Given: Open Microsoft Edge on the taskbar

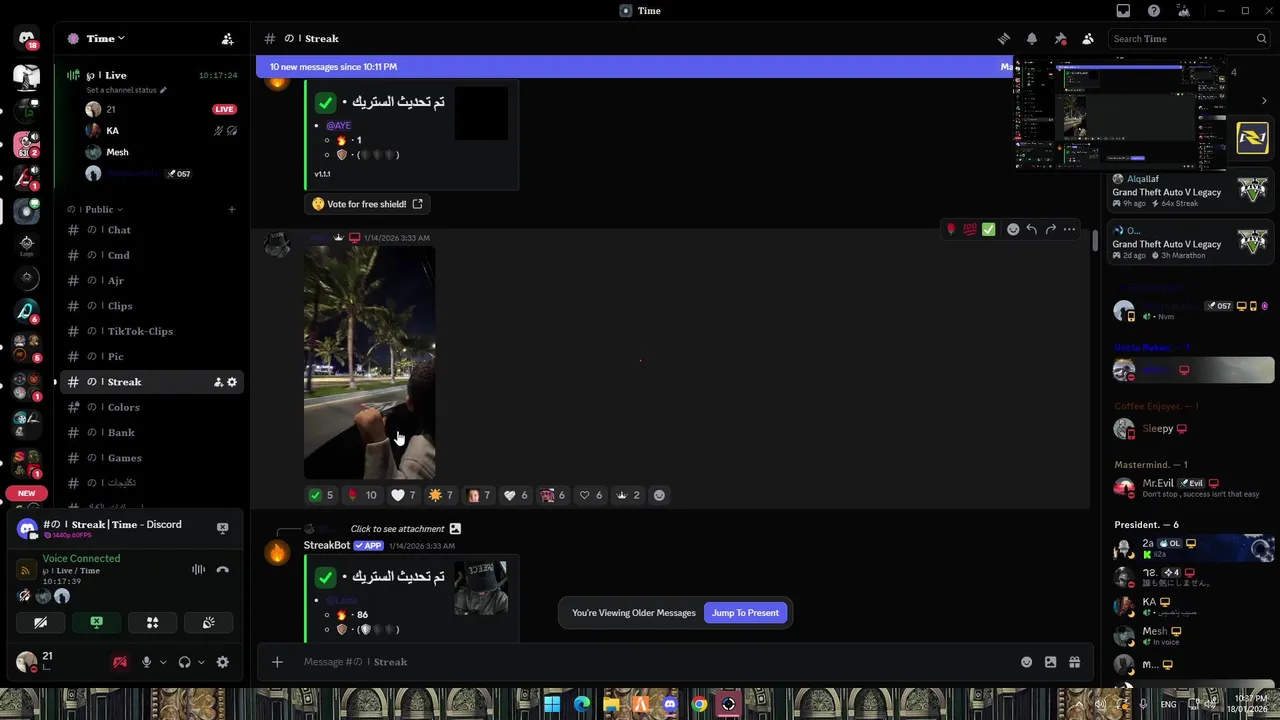Looking at the screenshot, I should pyautogui.click(x=582, y=704).
